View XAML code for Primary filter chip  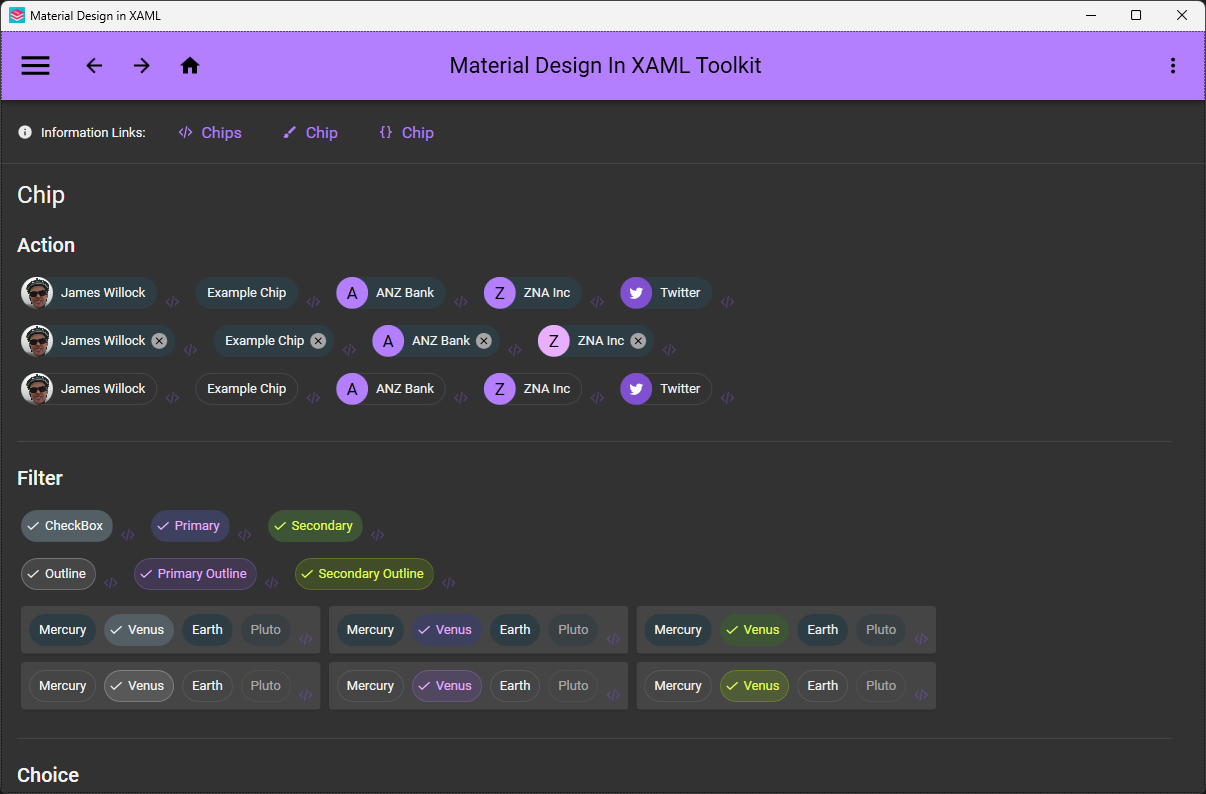click(244, 535)
